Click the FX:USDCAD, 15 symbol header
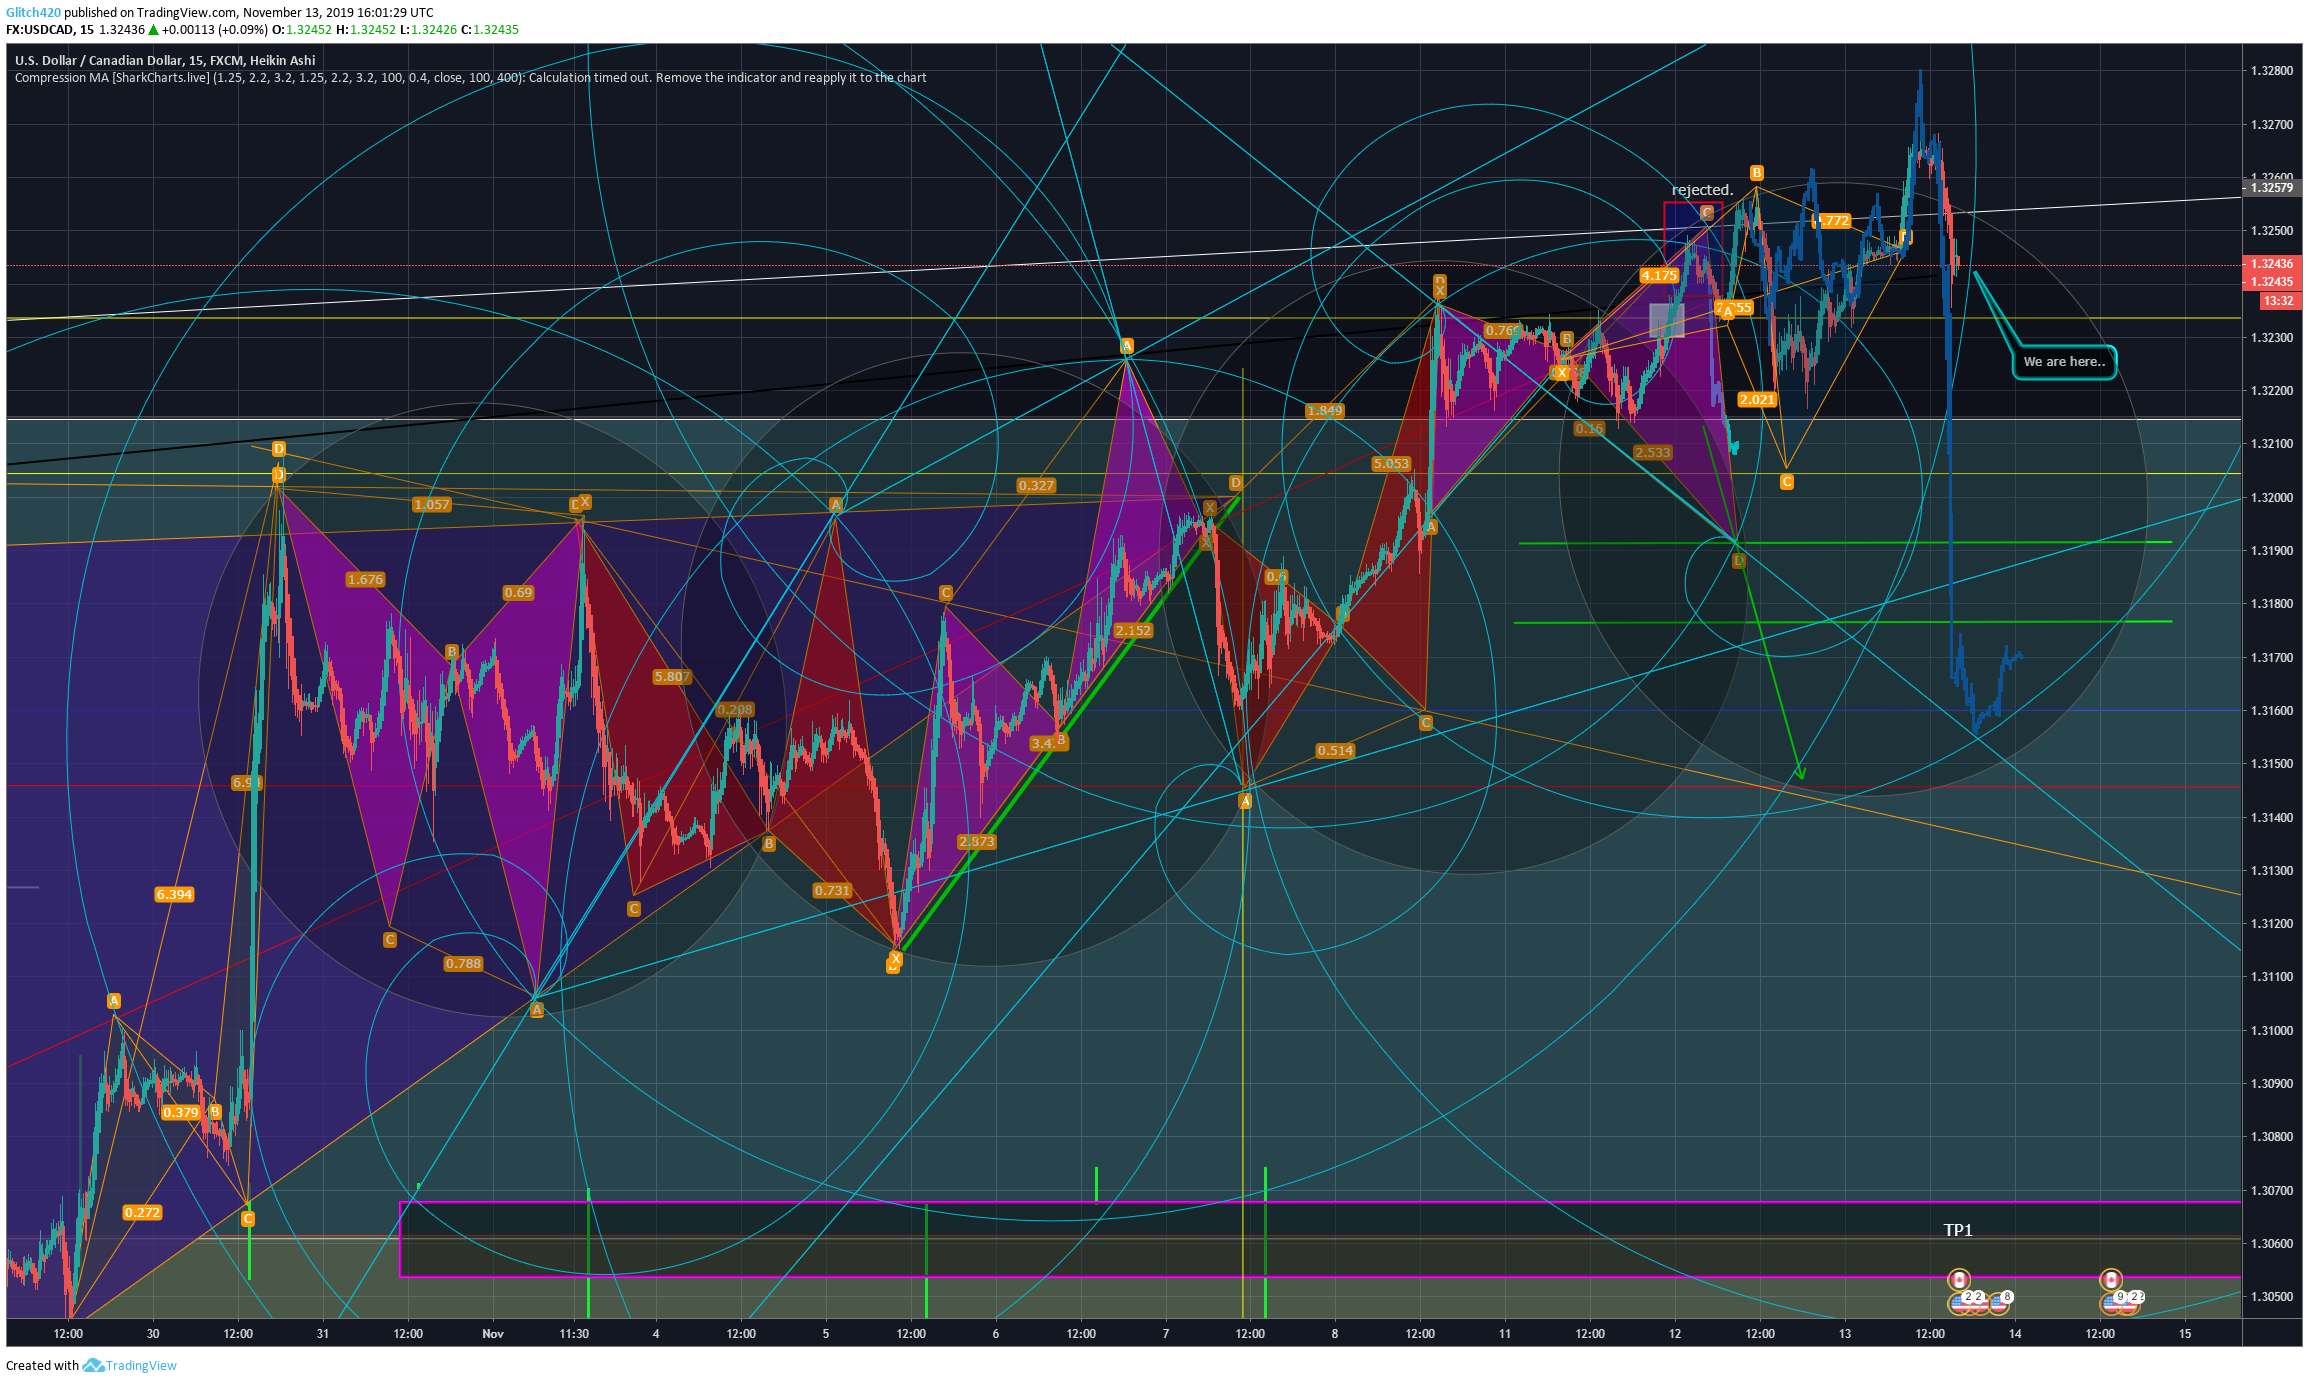2309x1383 pixels. click(50, 30)
